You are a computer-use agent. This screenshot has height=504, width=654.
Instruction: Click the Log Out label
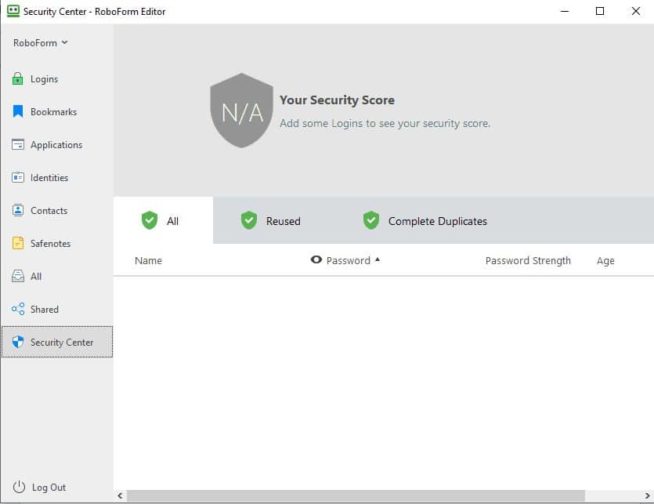coord(49,487)
